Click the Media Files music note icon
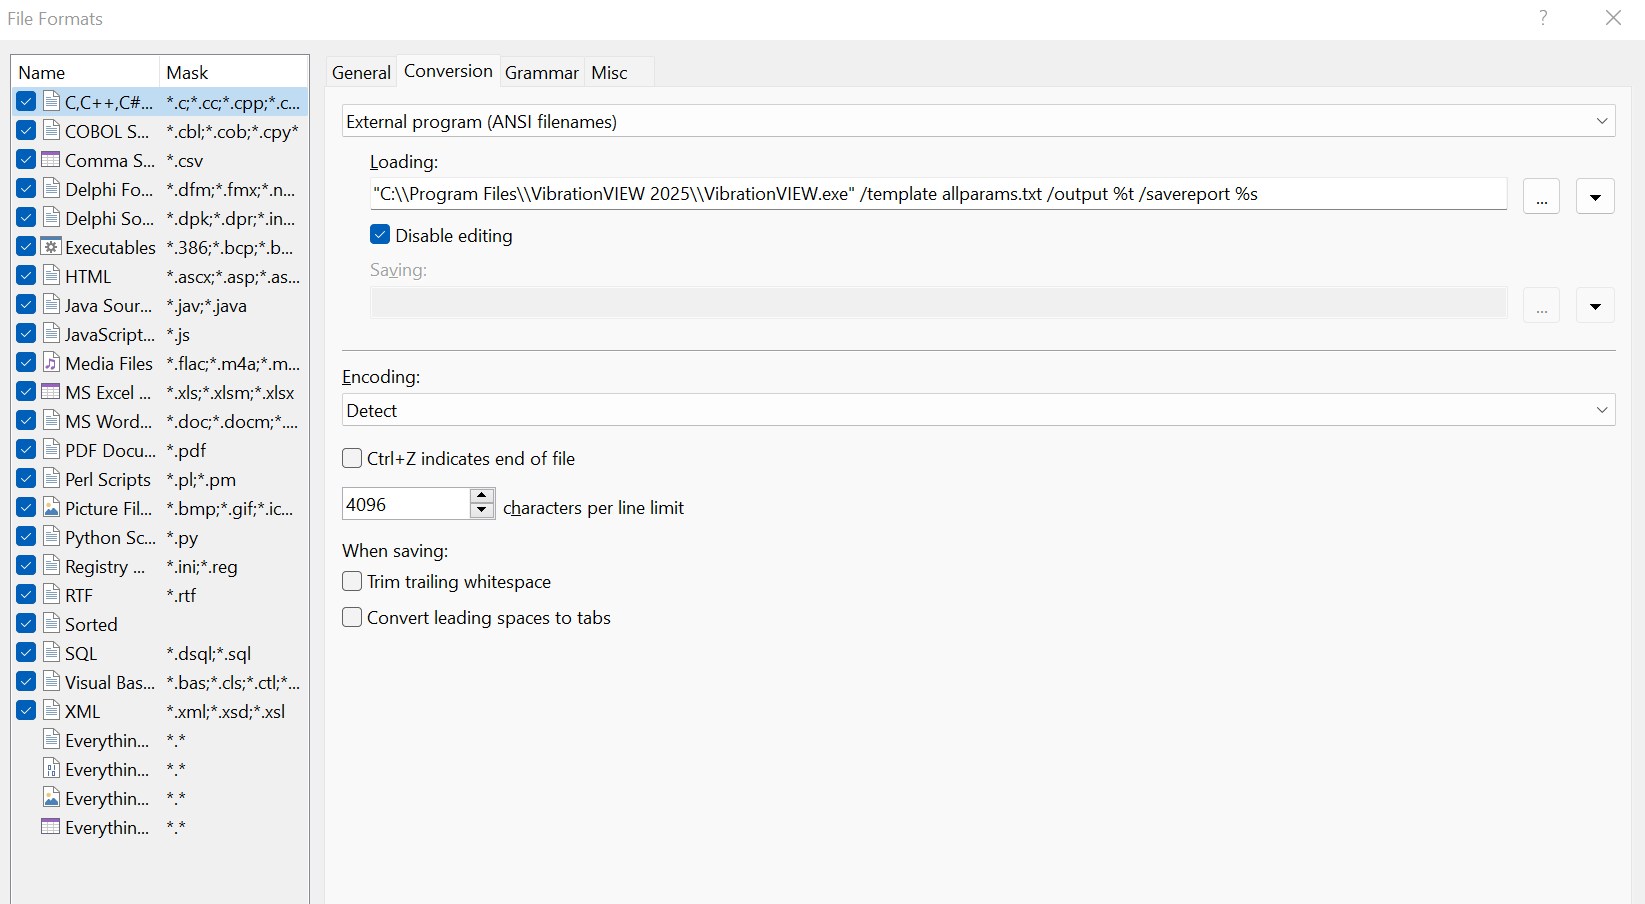1645x904 pixels. tap(51, 363)
